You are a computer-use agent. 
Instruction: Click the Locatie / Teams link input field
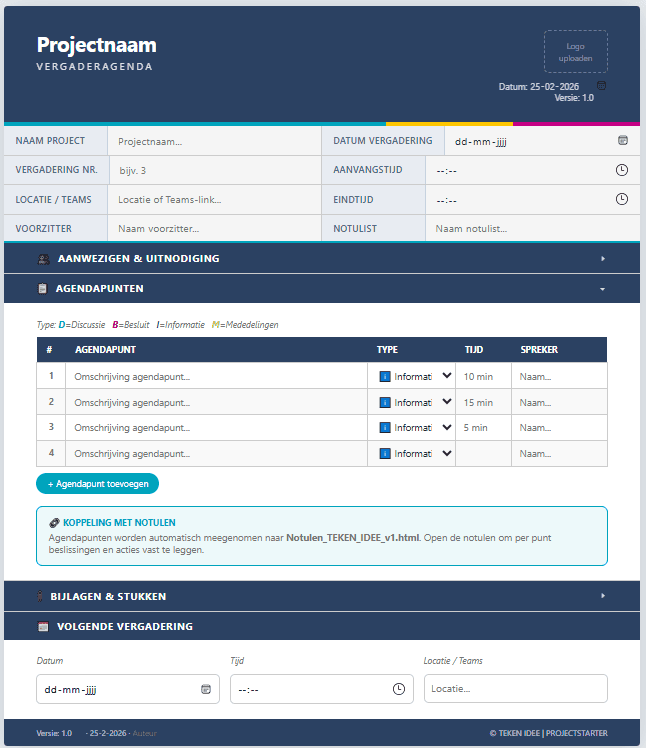pos(214,199)
